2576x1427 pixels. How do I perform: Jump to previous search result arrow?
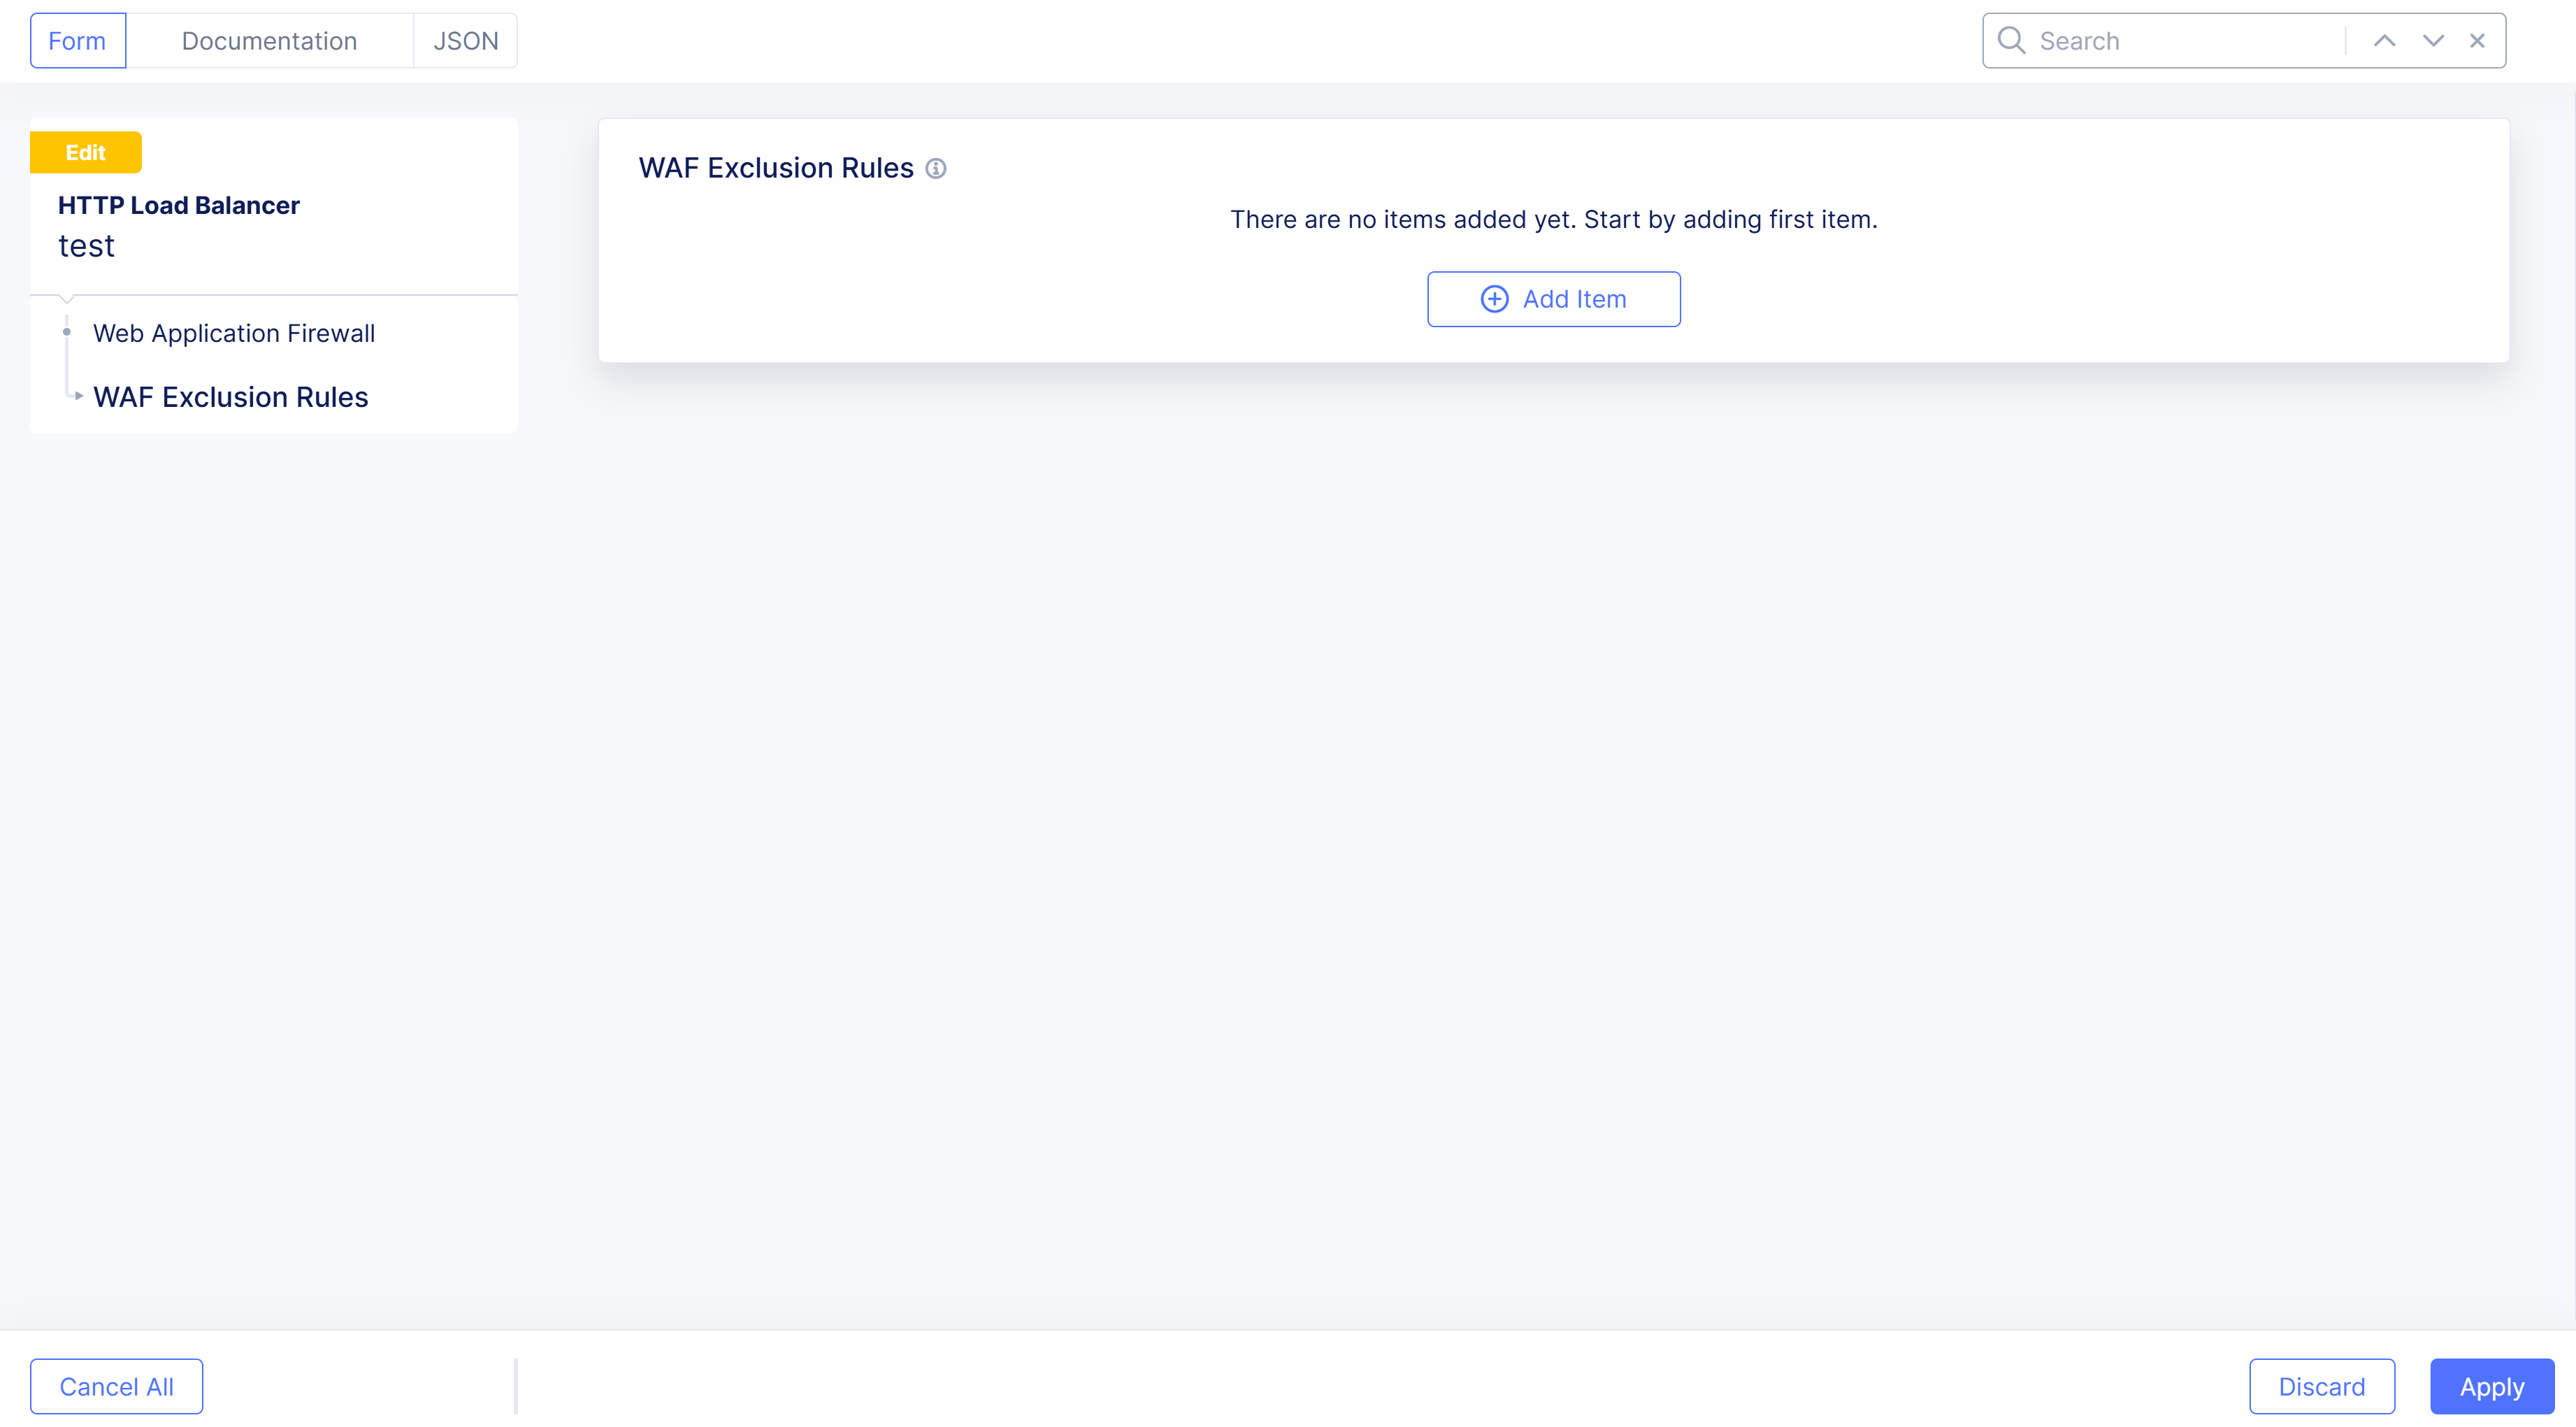point(2384,41)
